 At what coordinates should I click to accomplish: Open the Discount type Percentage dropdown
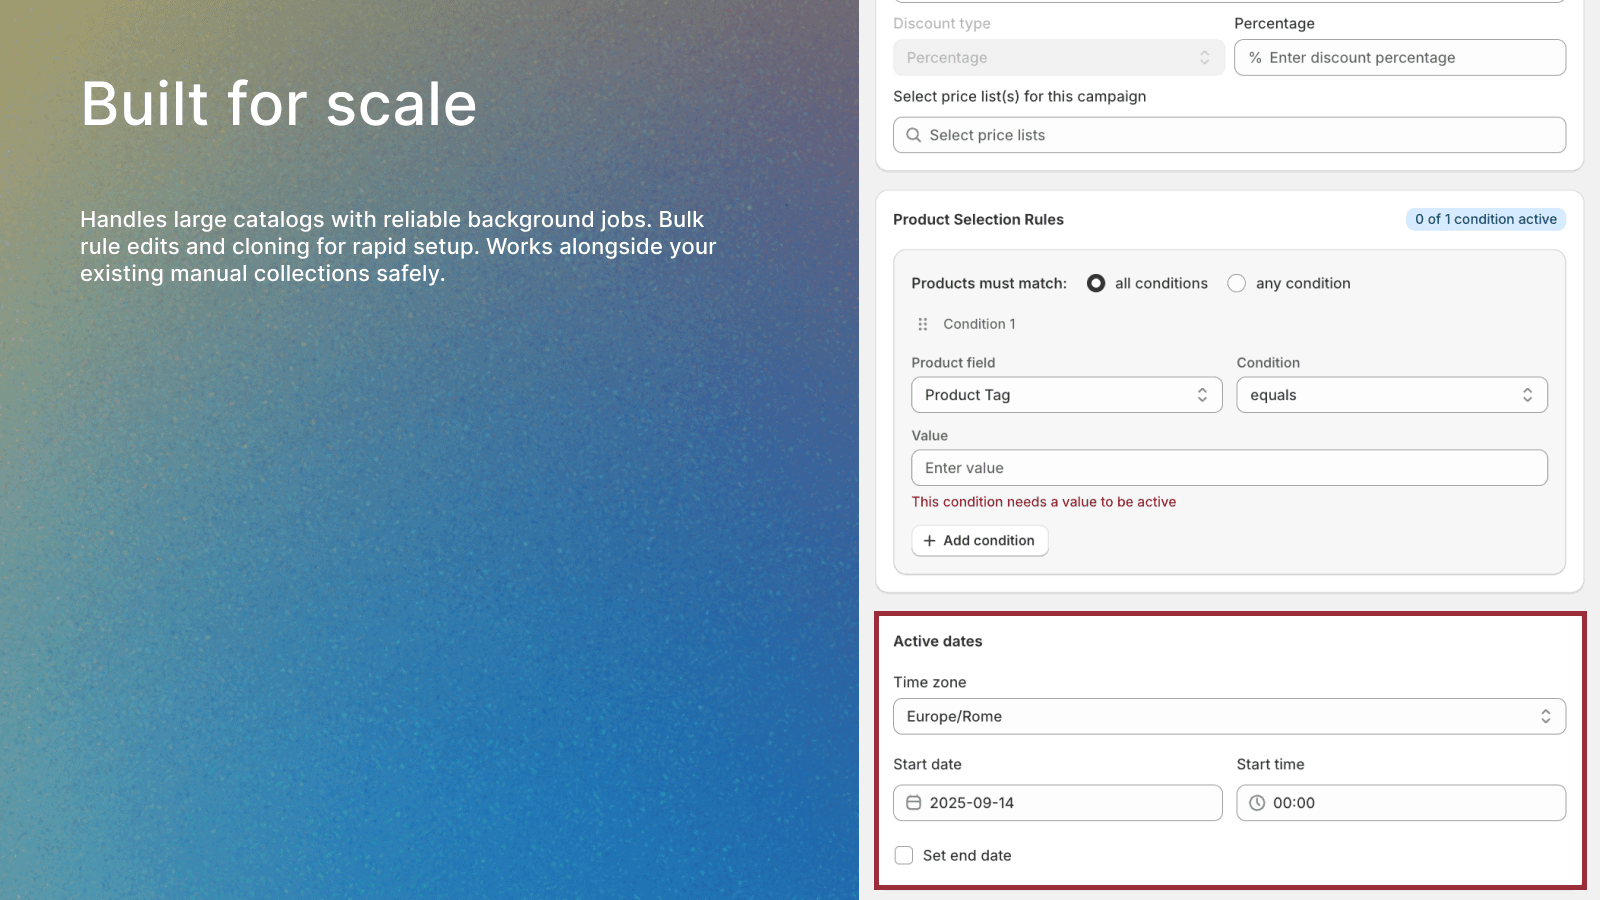tap(1058, 57)
